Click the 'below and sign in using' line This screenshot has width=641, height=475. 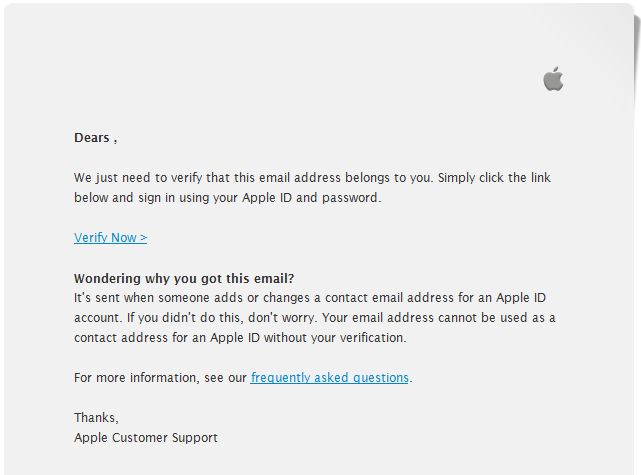click(227, 198)
